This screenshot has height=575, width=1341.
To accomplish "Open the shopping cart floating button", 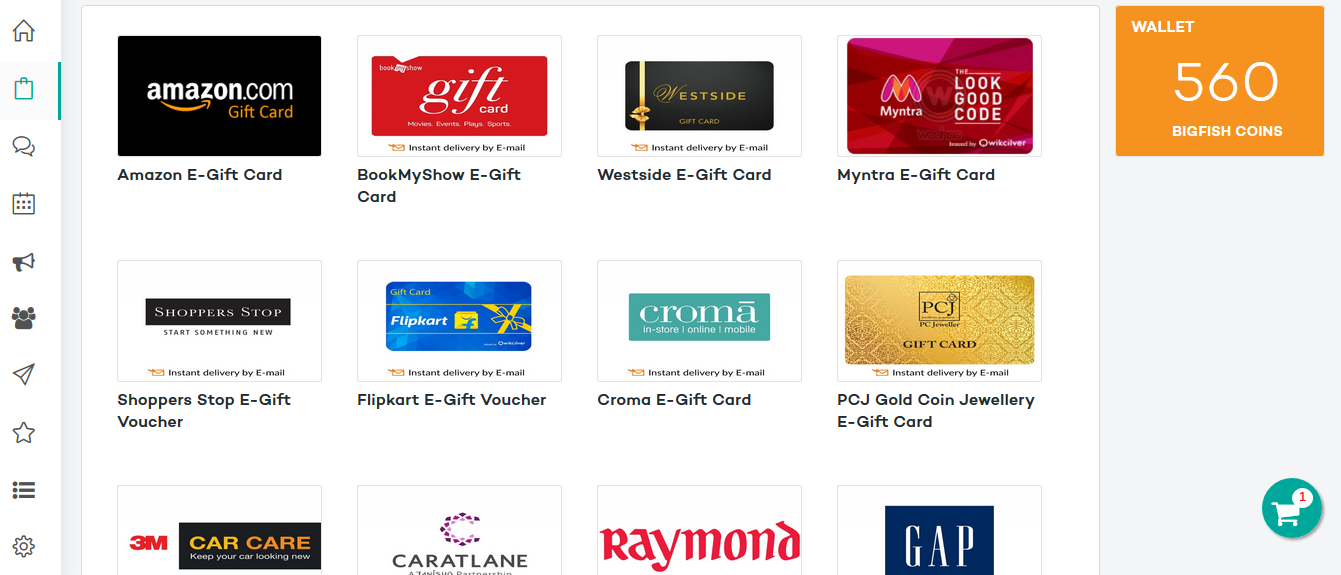I will point(1292,508).
